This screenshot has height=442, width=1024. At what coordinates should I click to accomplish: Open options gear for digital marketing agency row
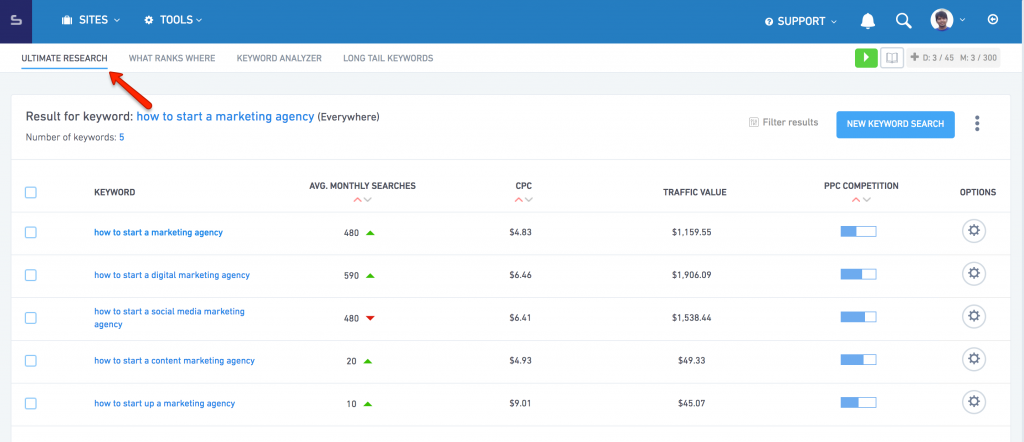pyautogui.click(x=974, y=274)
